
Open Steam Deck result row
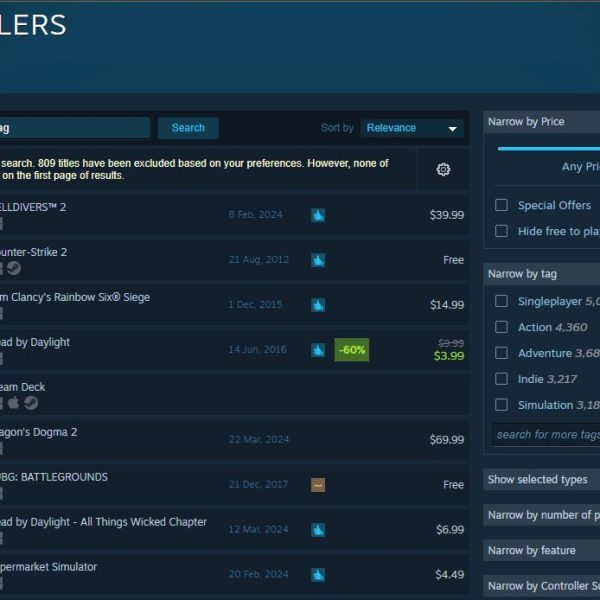(234, 395)
